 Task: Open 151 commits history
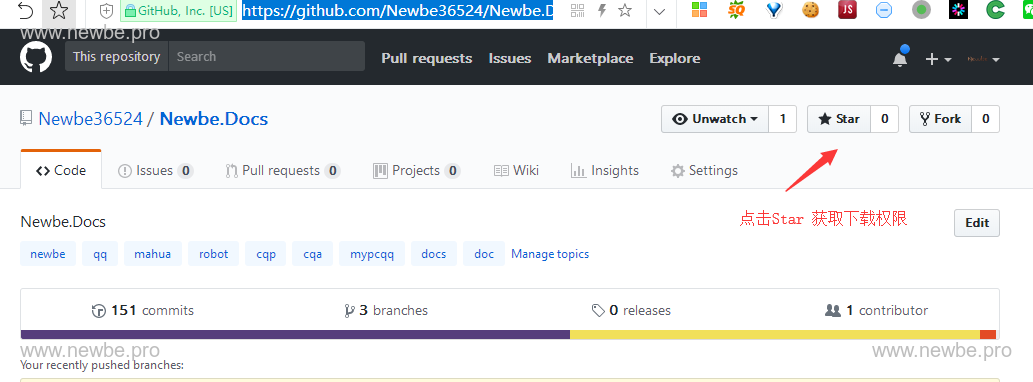143,310
